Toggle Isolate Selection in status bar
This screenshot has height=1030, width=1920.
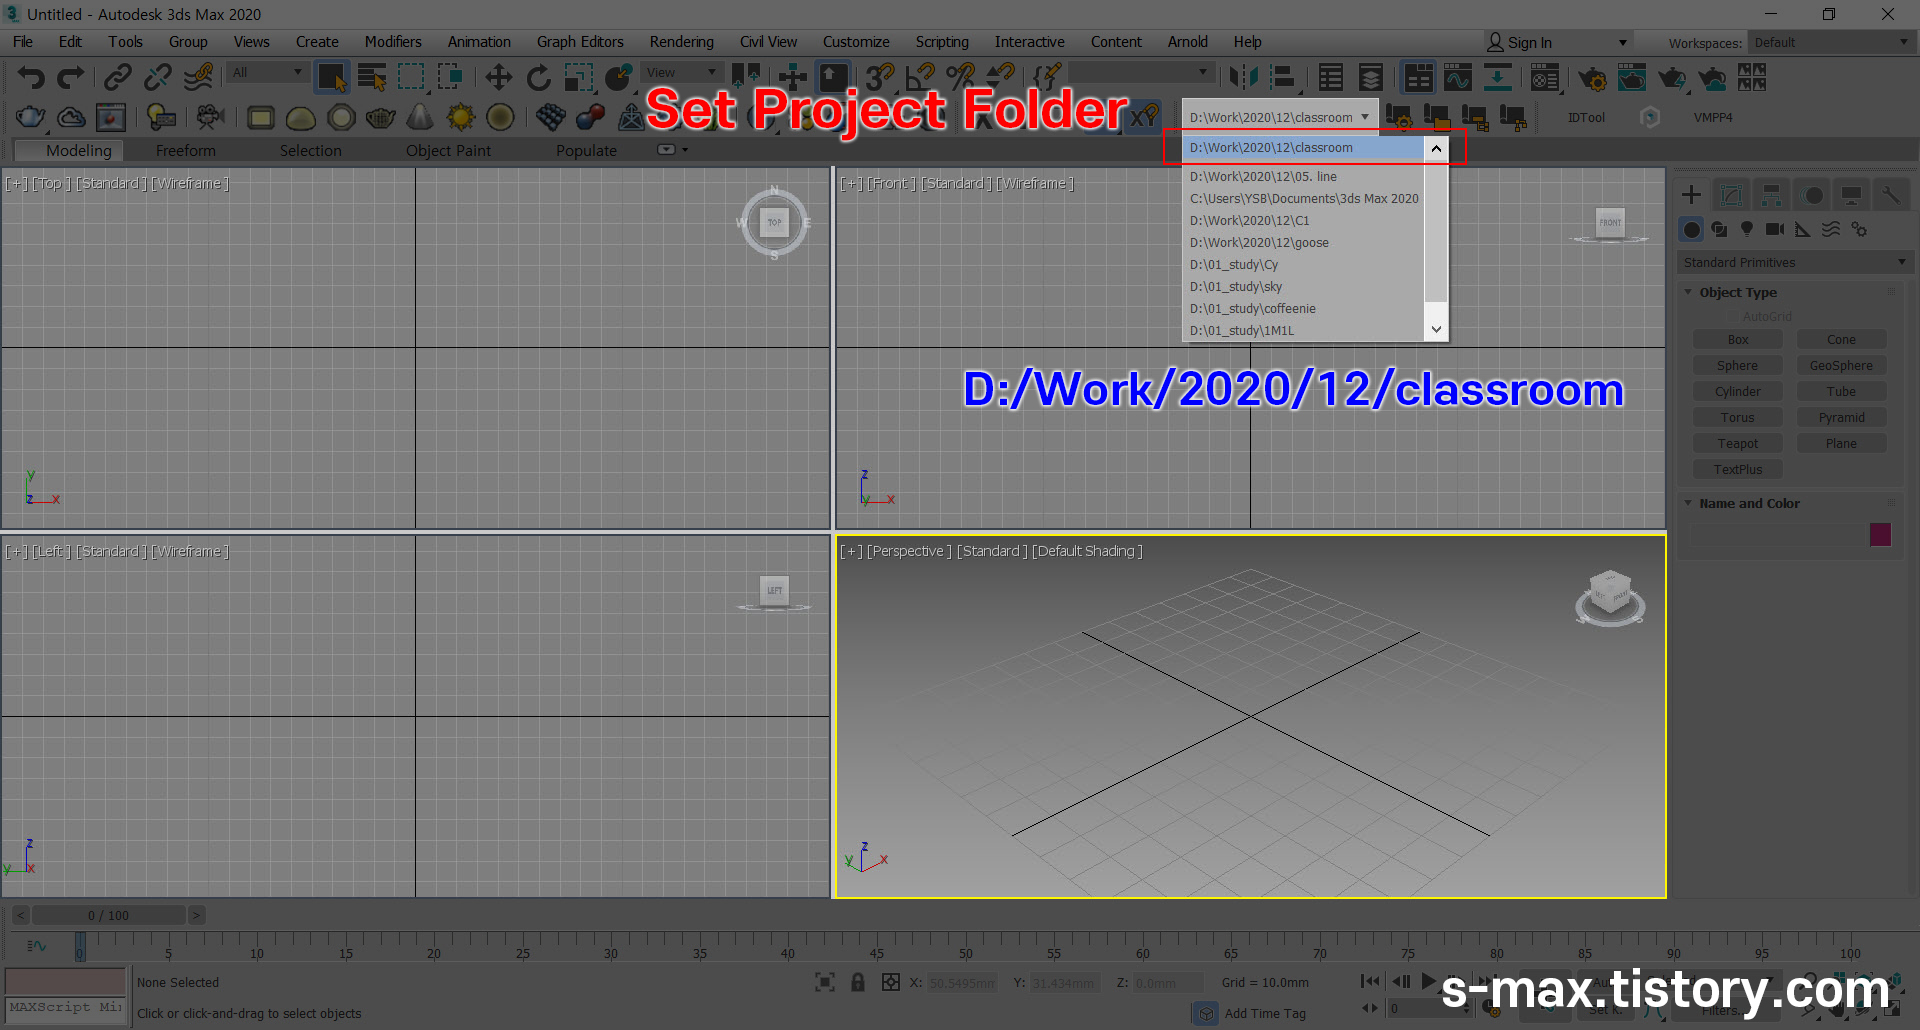point(825,983)
